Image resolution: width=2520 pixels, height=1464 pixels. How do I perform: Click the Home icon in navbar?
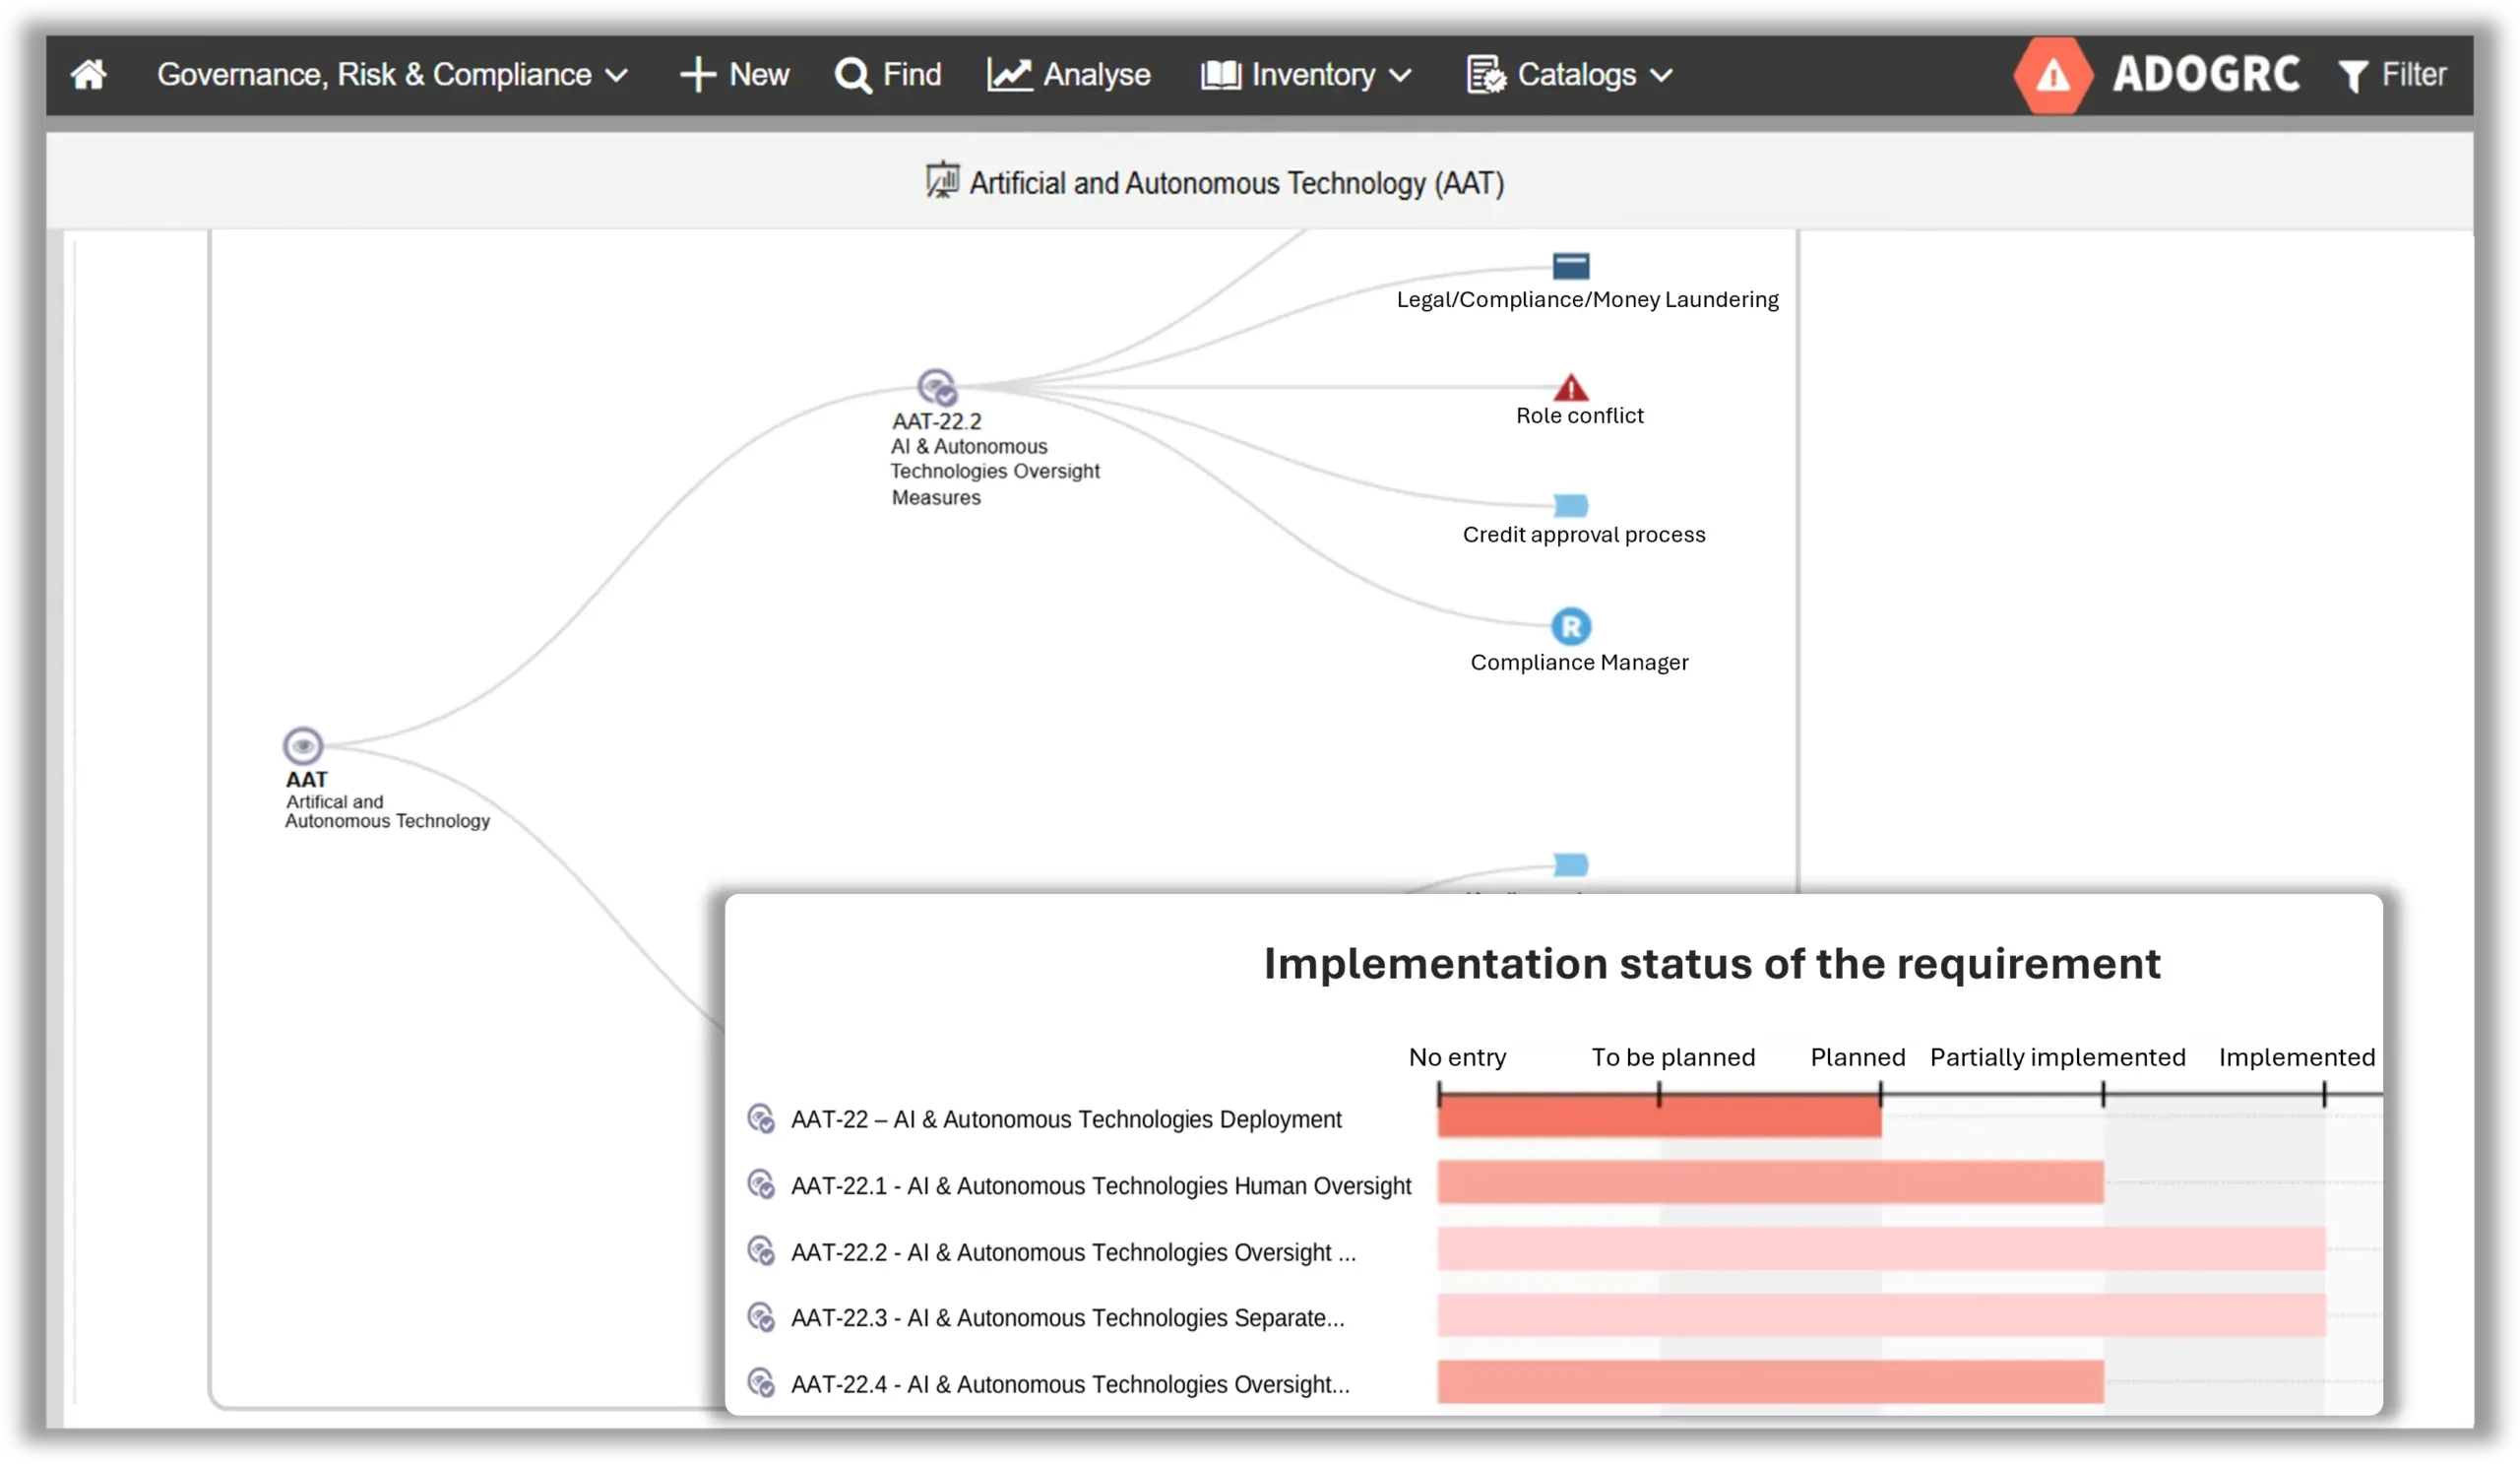(x=88, y=75)
